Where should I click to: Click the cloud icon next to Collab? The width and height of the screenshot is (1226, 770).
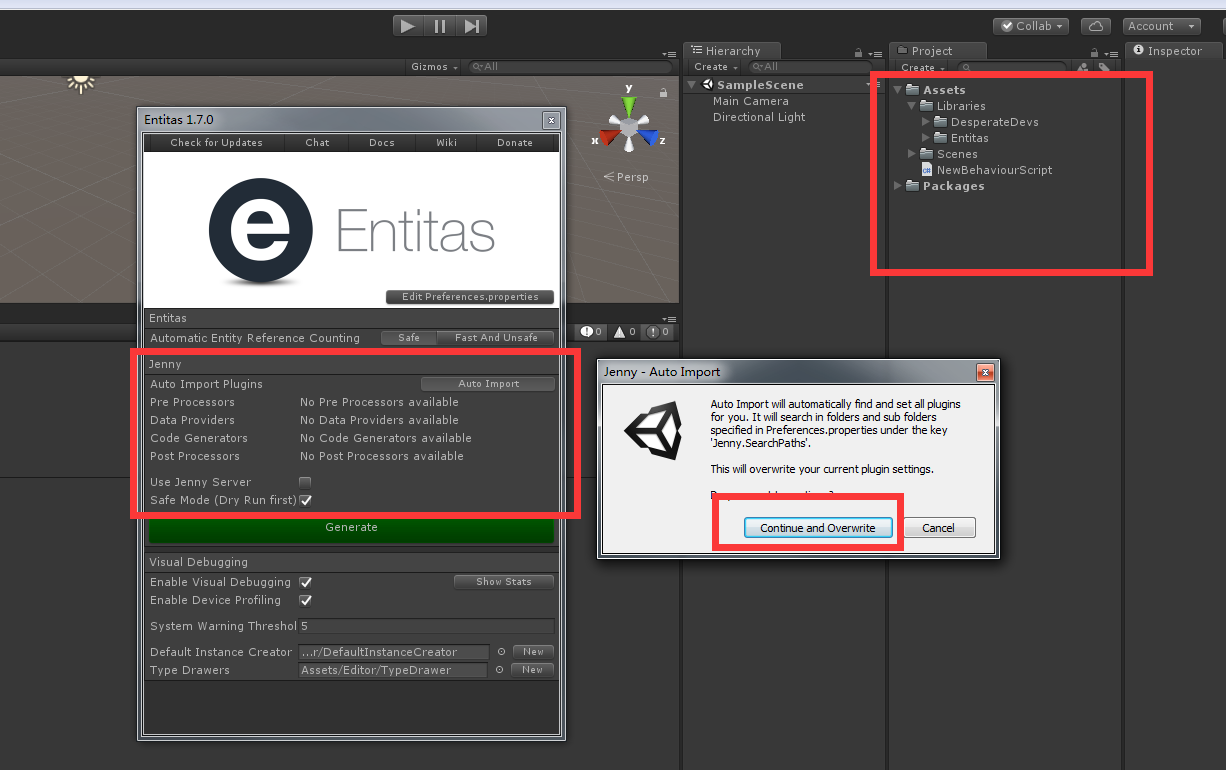[x=1095, y=25]
